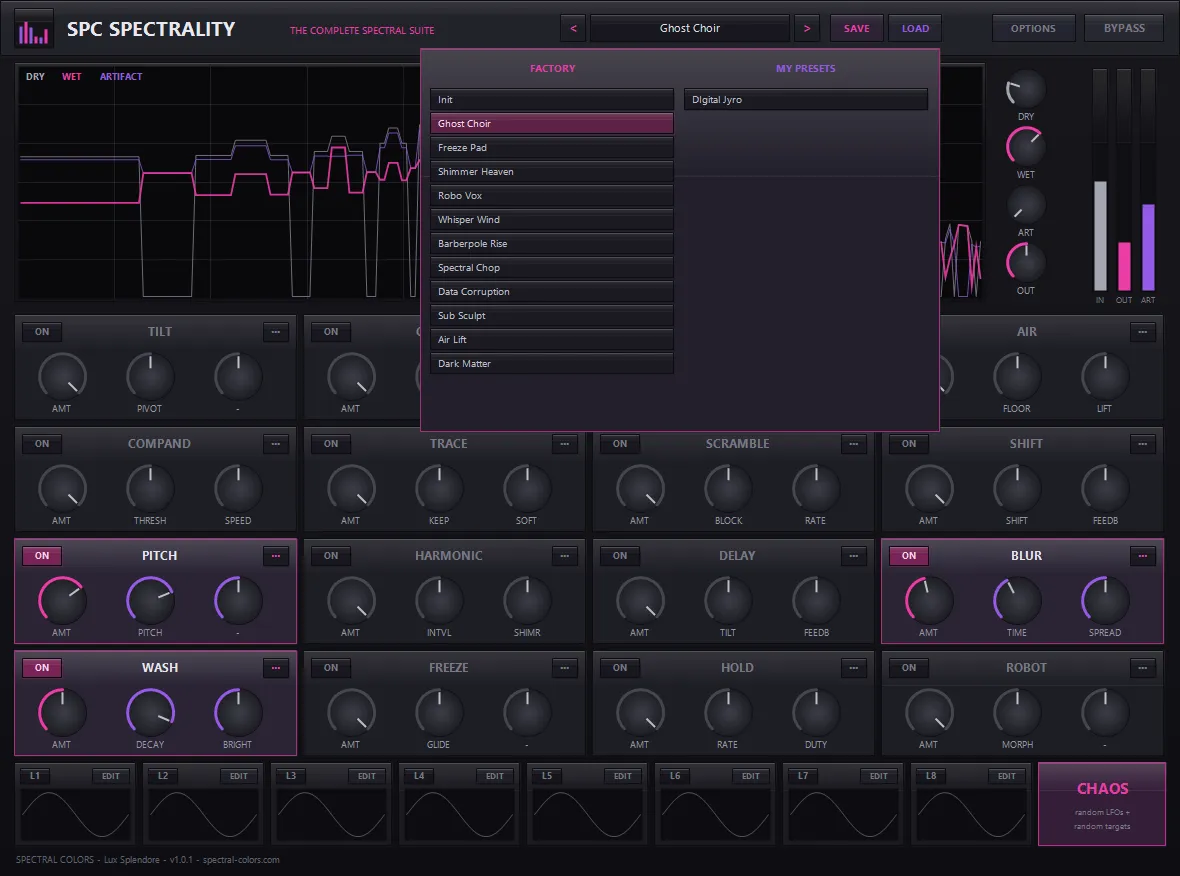1180x876 pixels.
Task: Click the PITCH module AMT knob
Action: (x=62, y=601)
